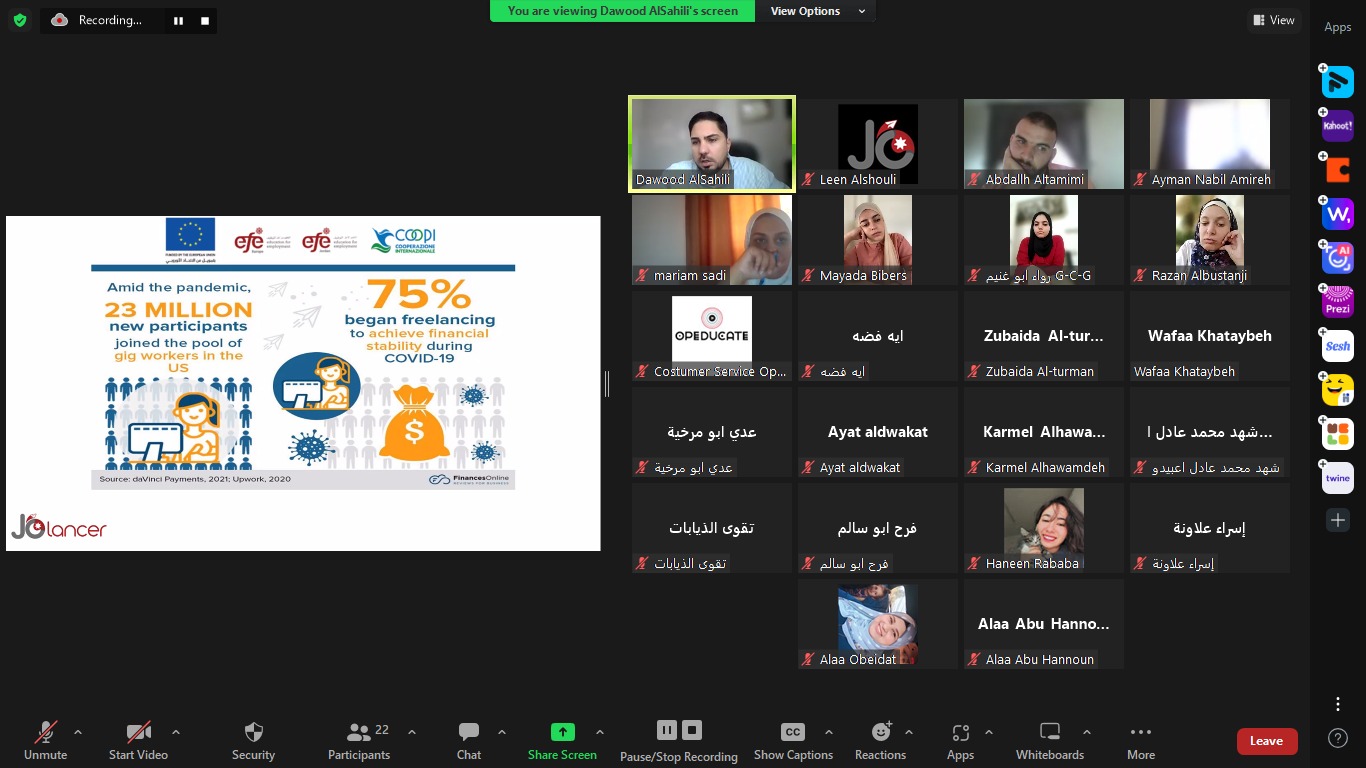Expand the arrow next to Participants
This screenshot has height=768, width=1366.
point(411,732)
